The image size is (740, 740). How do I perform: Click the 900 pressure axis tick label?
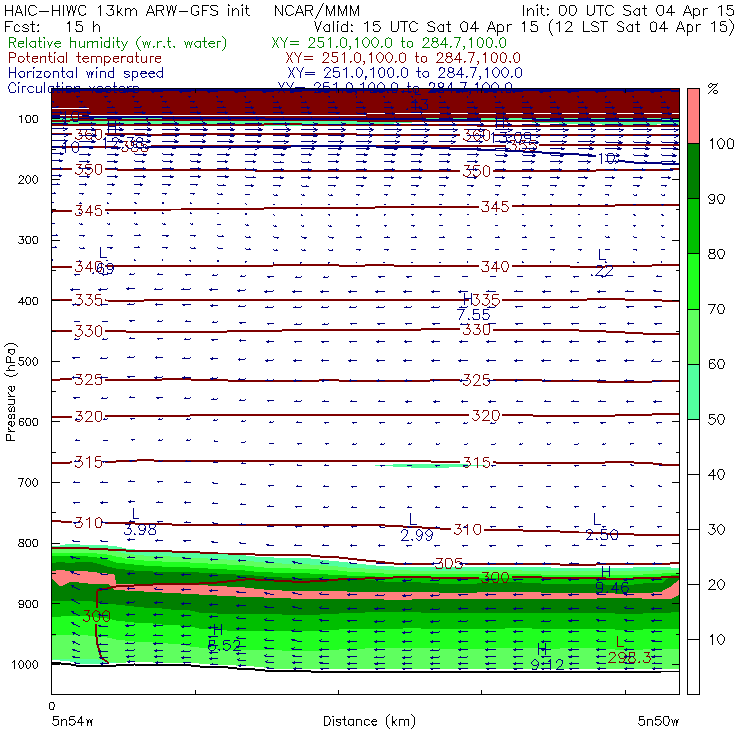28,604
